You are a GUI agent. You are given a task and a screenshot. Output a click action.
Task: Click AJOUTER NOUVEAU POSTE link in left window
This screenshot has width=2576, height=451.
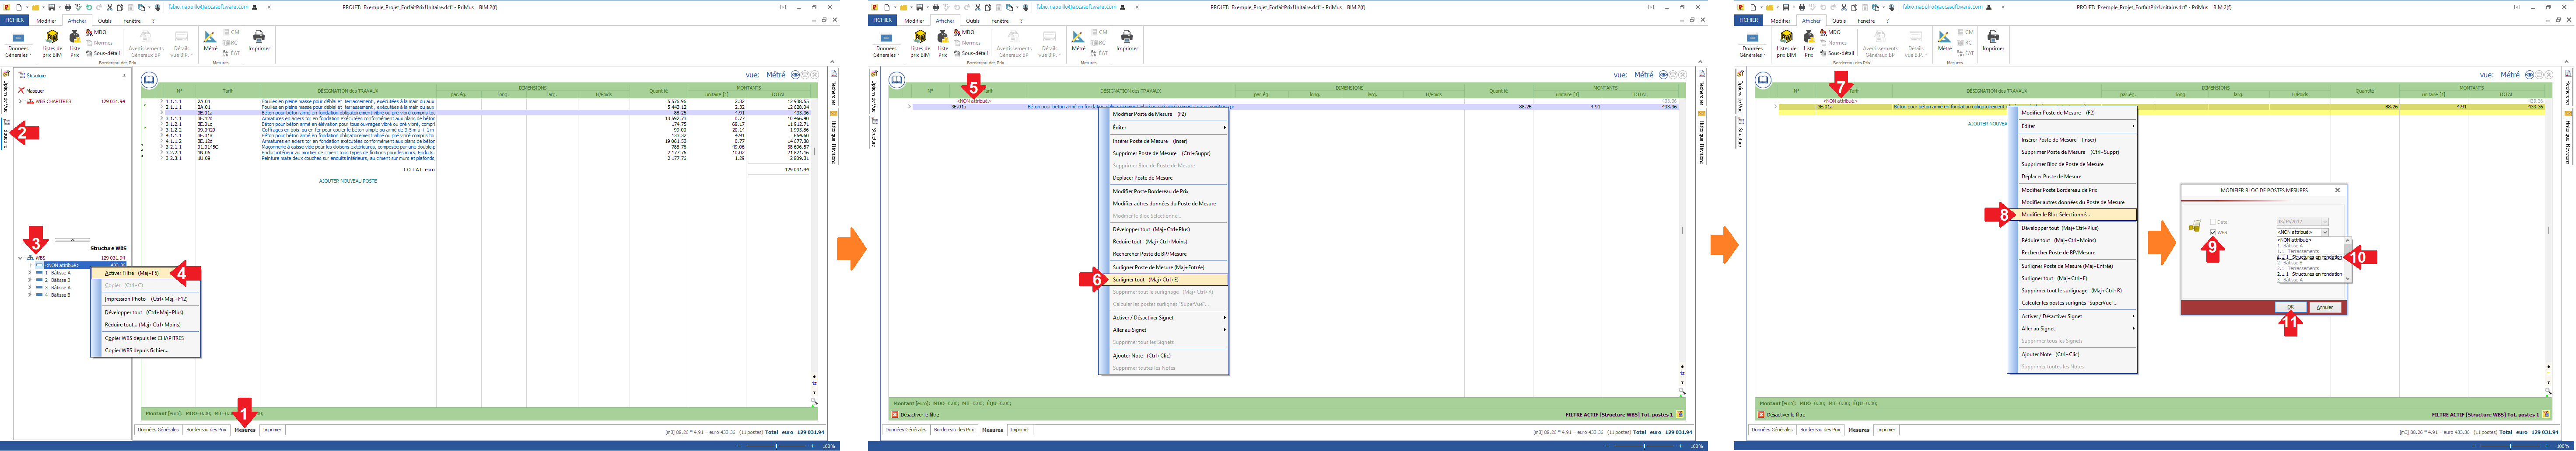click(x=348, y=181)
